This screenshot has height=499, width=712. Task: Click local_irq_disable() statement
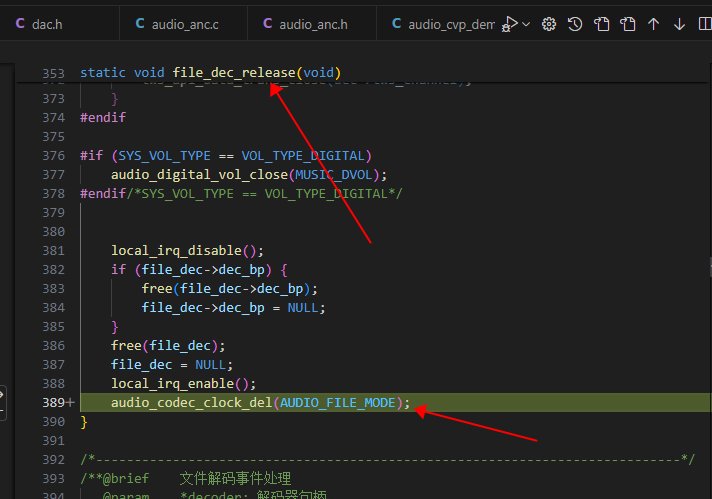point(187,251)
